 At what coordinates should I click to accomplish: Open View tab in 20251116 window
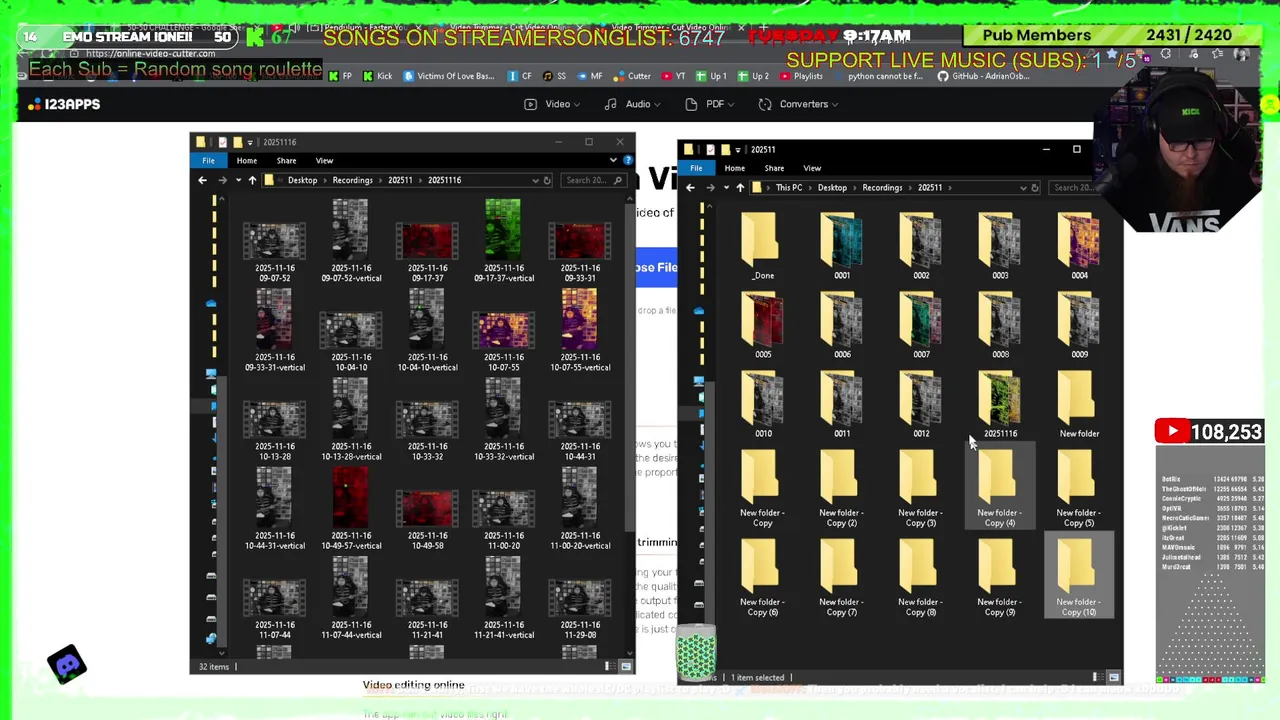click(324, 160)
